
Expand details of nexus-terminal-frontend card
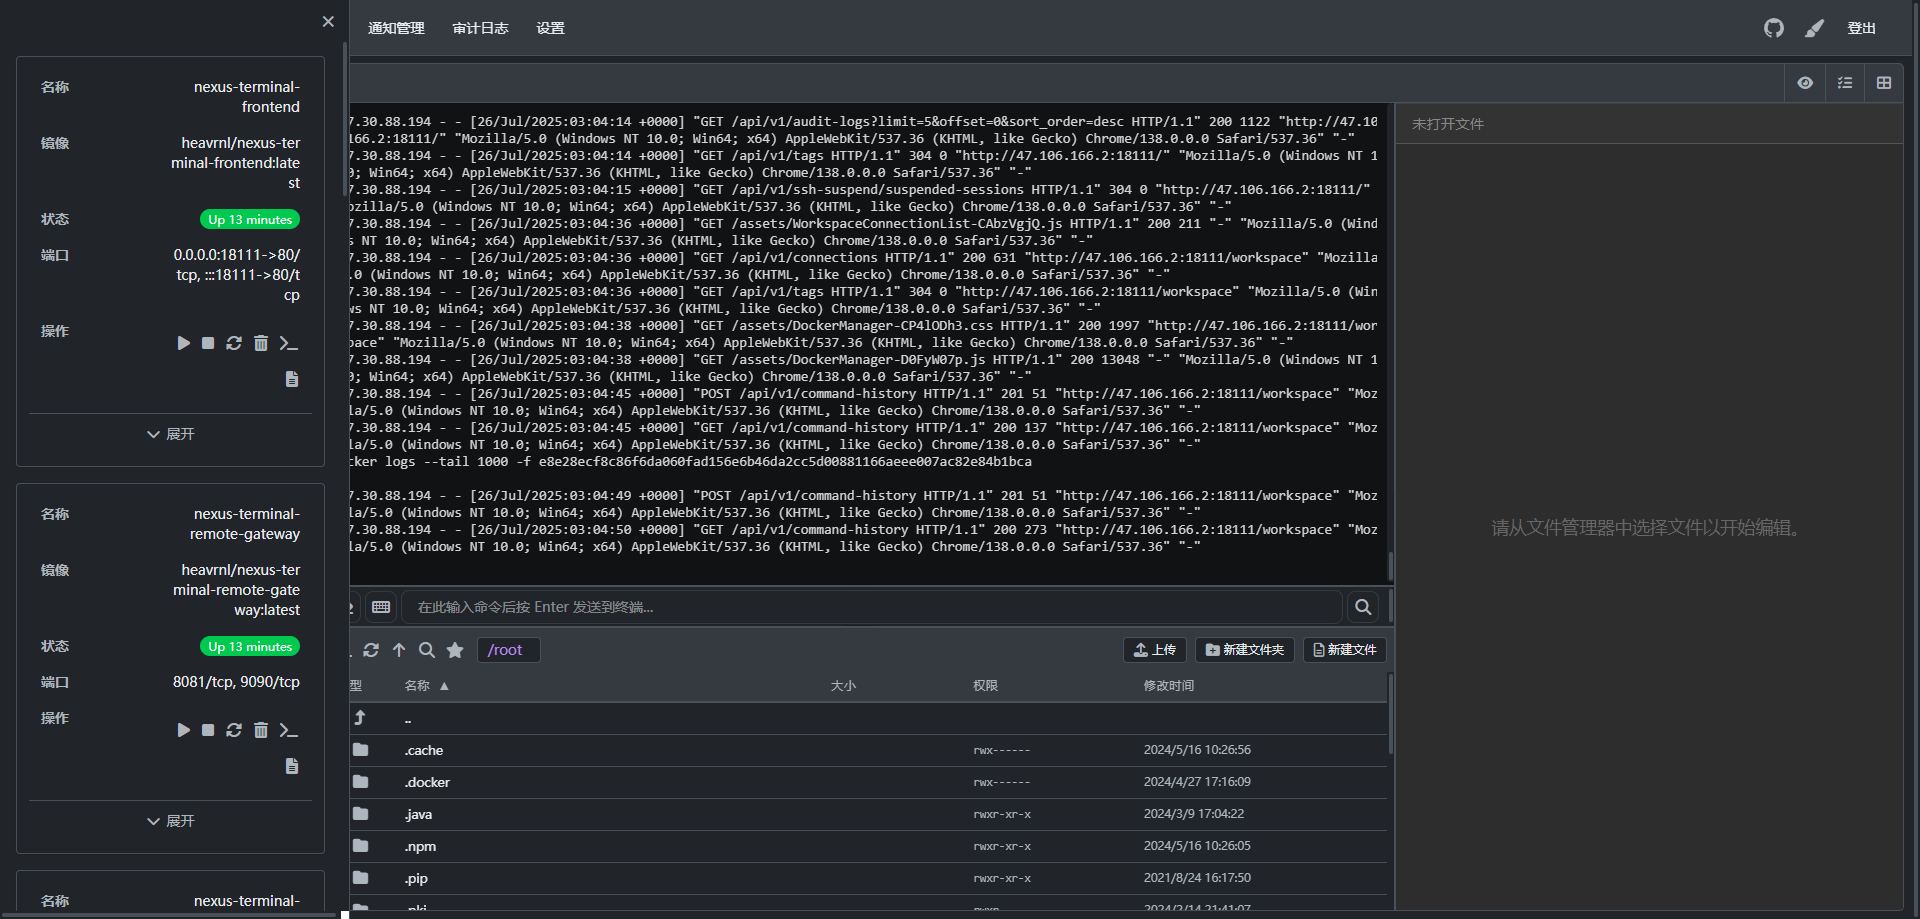[170, 434]
